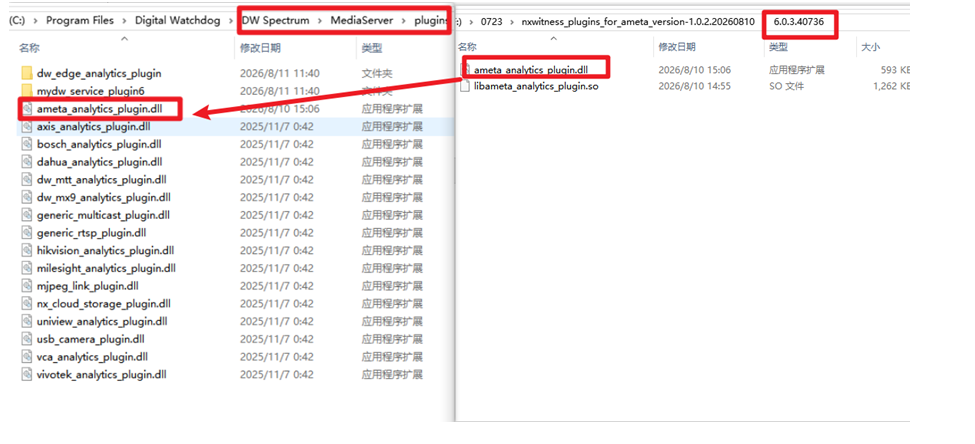Image resolution: width=975 pixels, height=444 pixels.
Task: Expand chevron after MediaServer breadcrumb
Action: pos(404,21)
